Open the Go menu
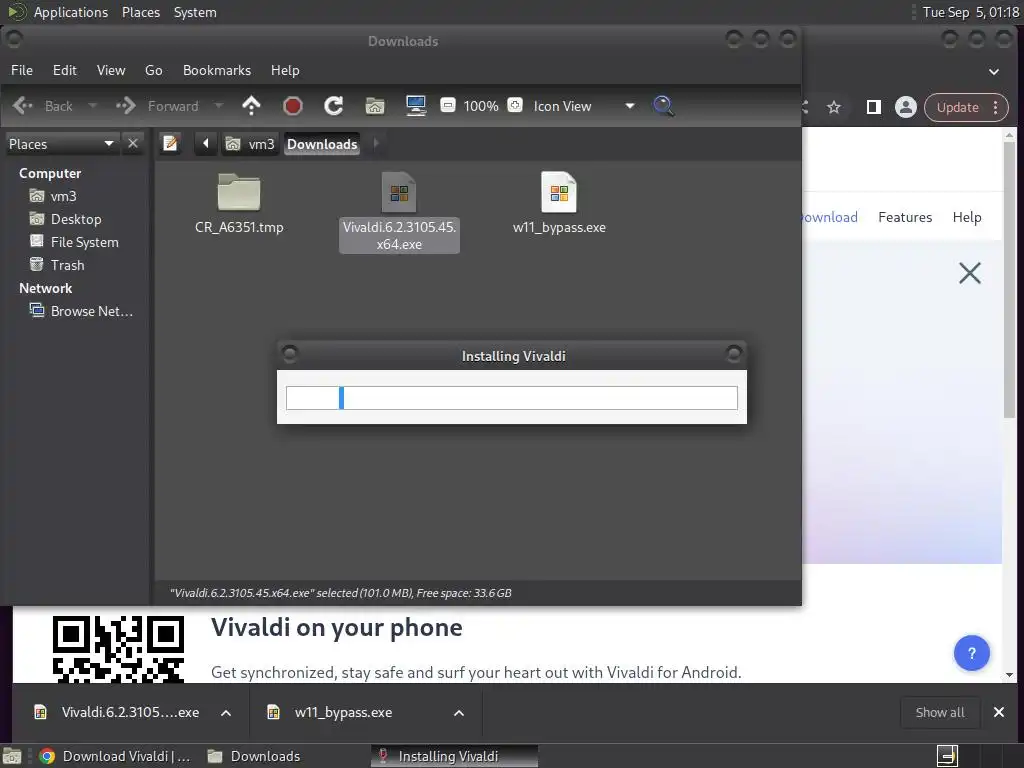Viewport: 1024px width, 768px height. pos(153,71)
